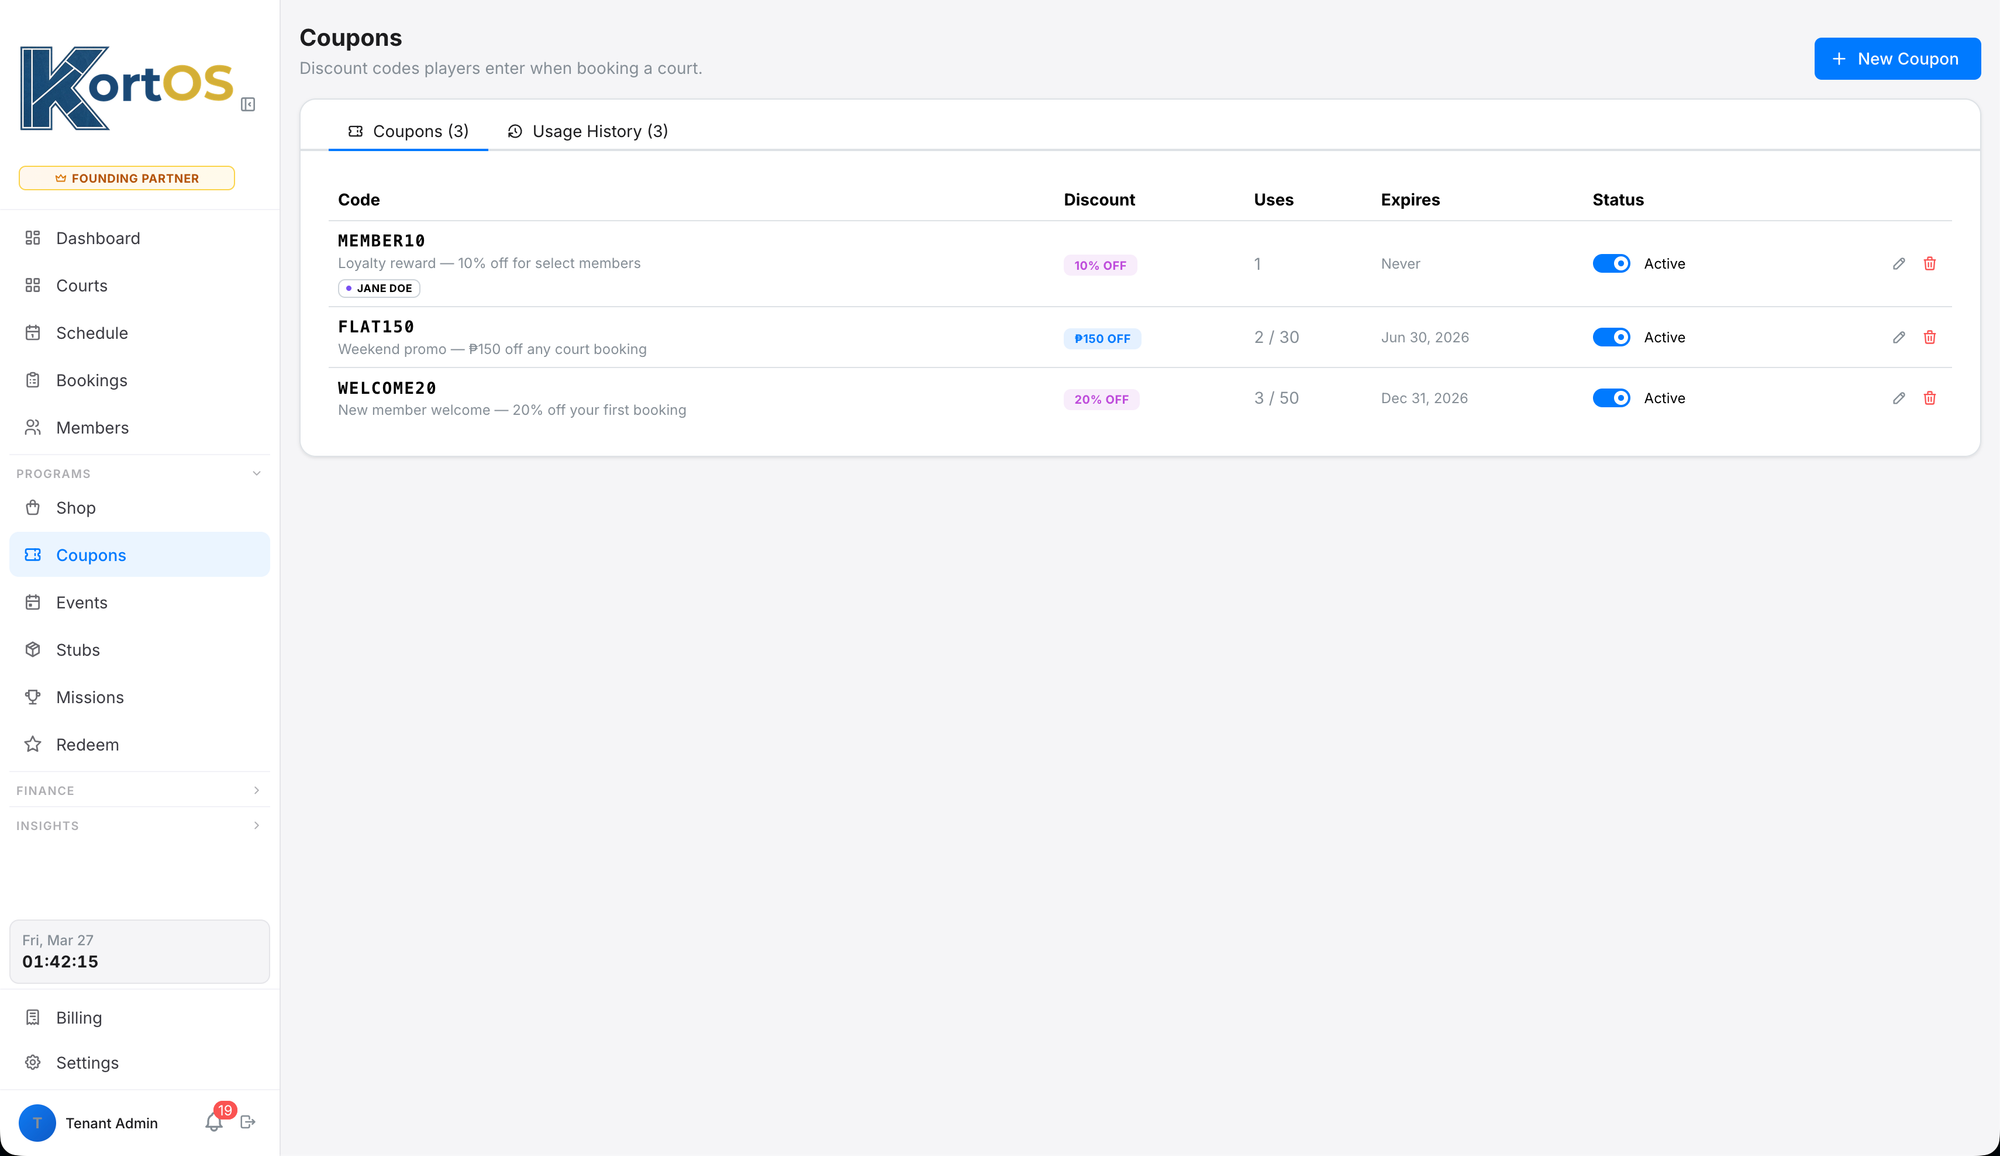The height and width of the screenshot is (1156, 2000).
Task: Collapse the sidebar using the panel icon
Action: pyautogui.click(x=248, y=104)
